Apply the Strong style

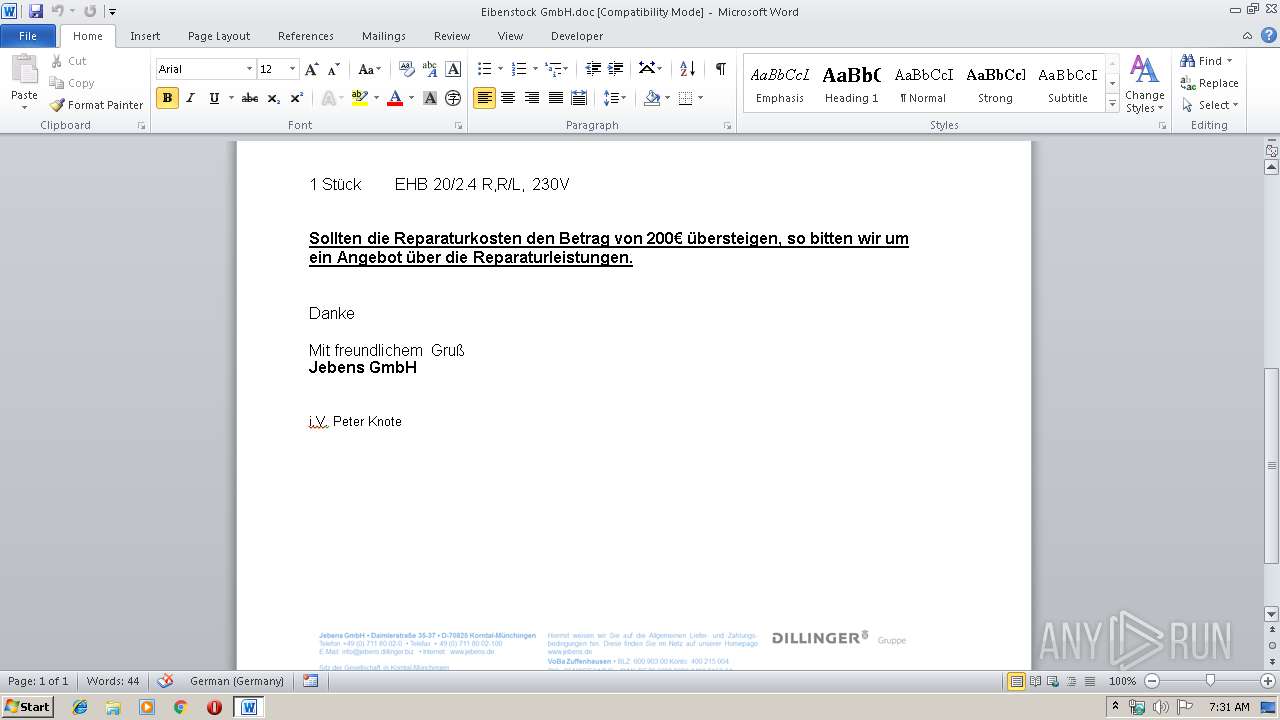[x=995, y=84]
